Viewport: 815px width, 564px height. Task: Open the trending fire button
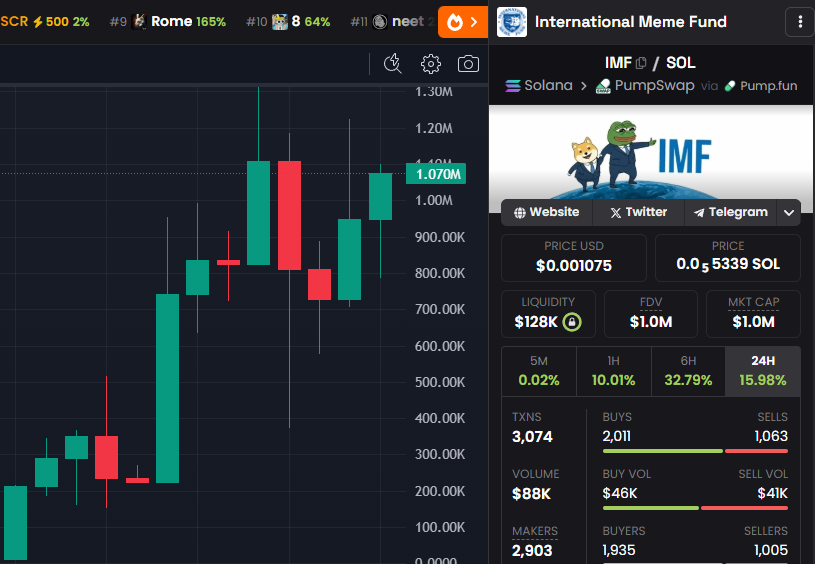click(x=463, y=22)
